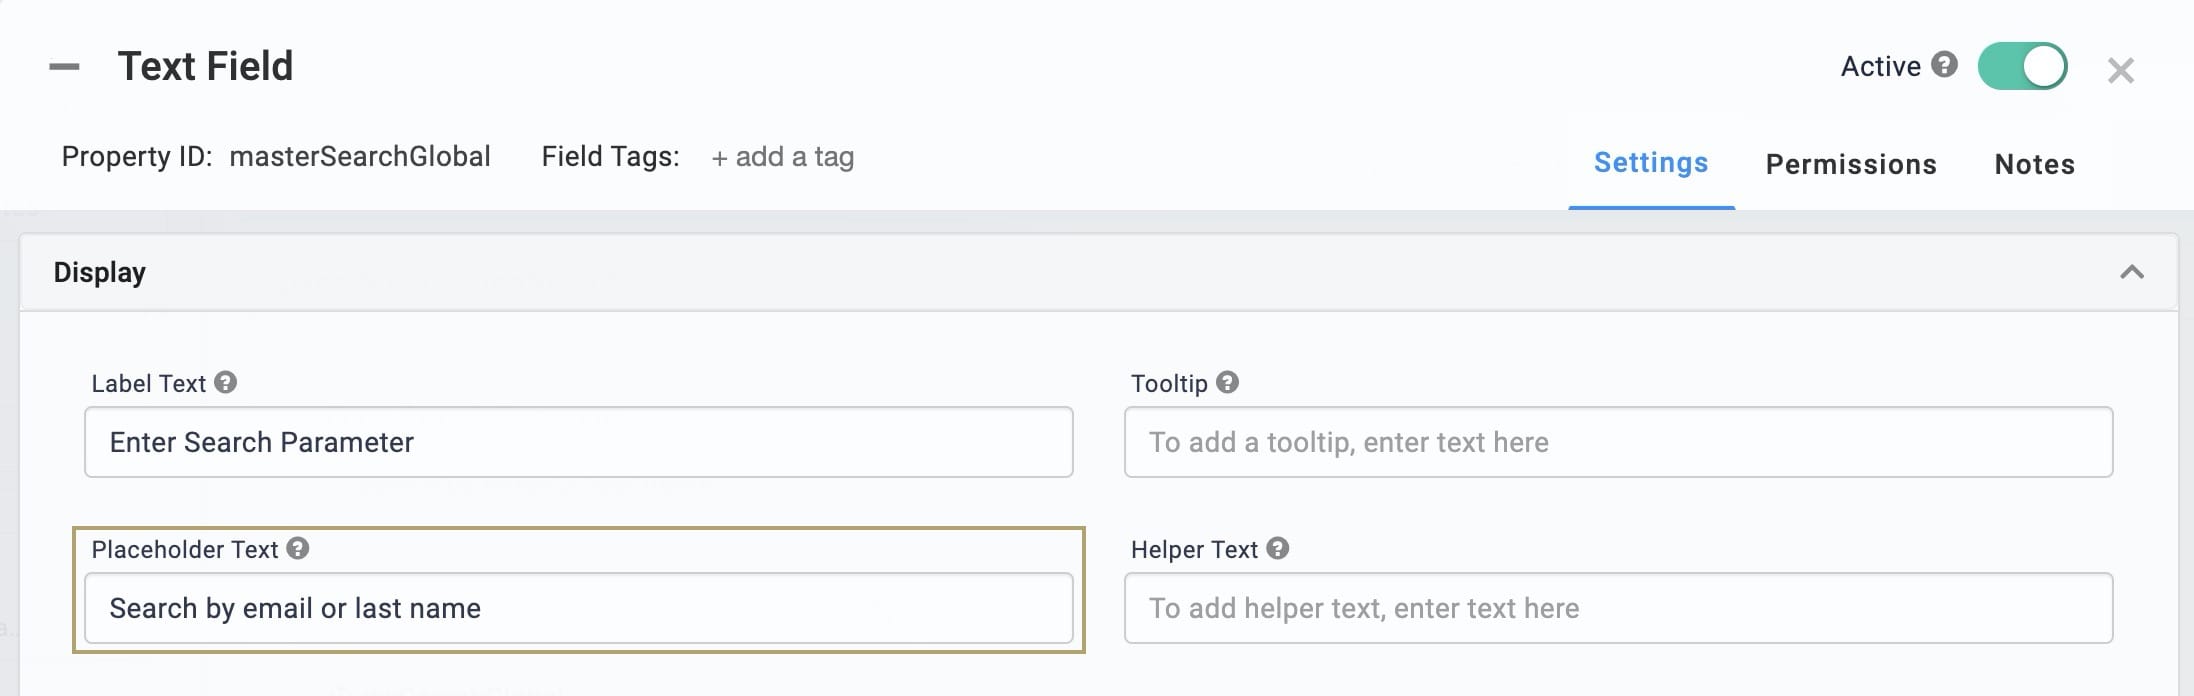Select the Settings tab

coord(1651,163)
